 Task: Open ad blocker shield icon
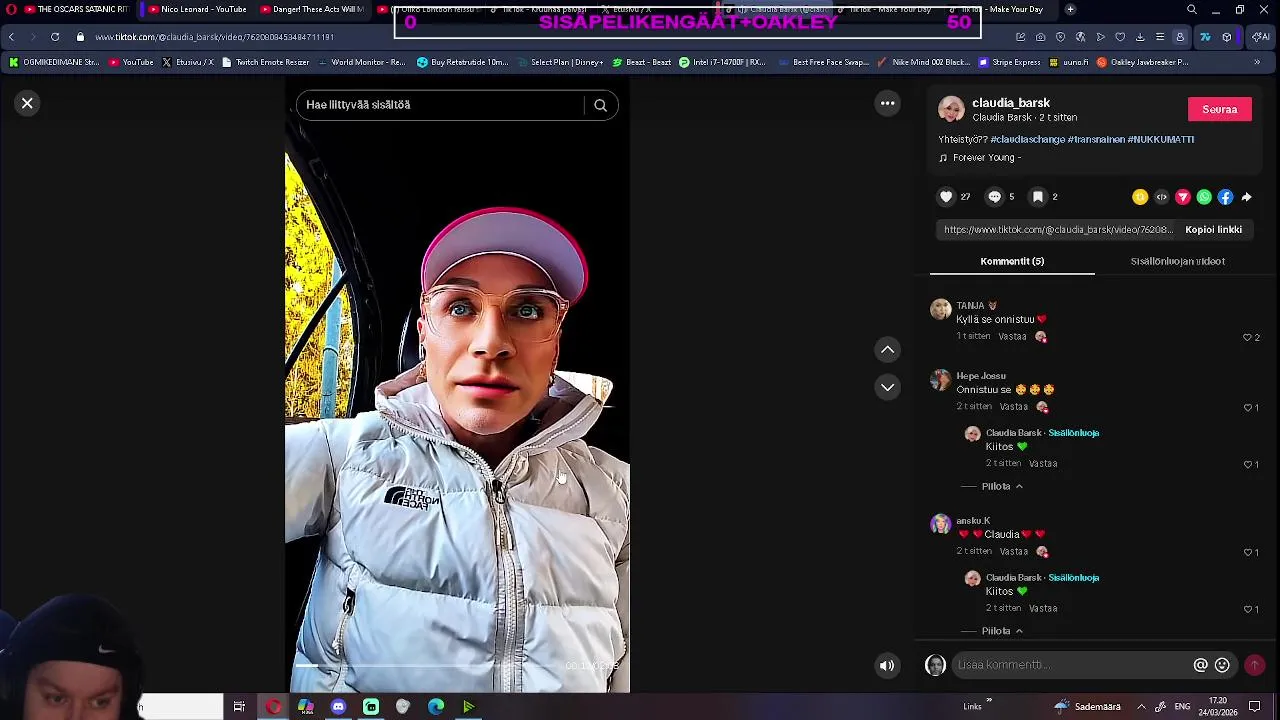[x=1060, y=37]
